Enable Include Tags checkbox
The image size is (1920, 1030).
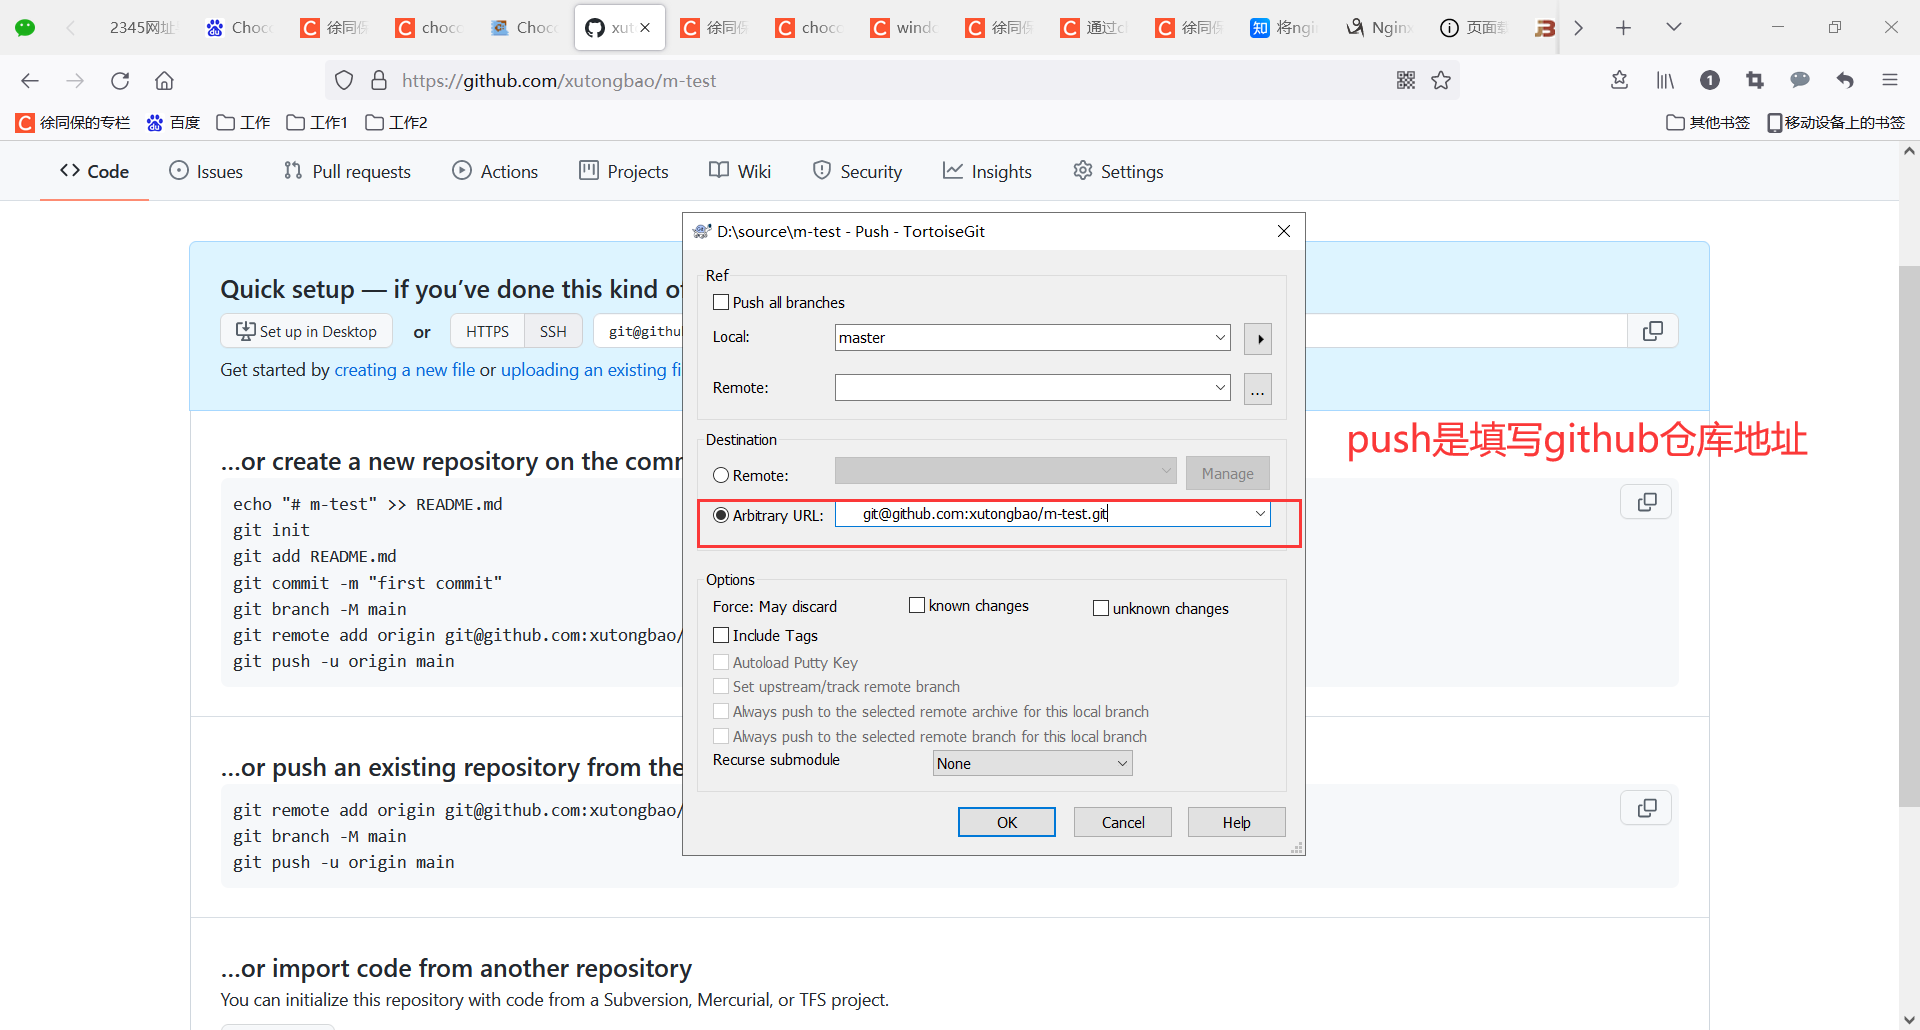tap(721, 636)
